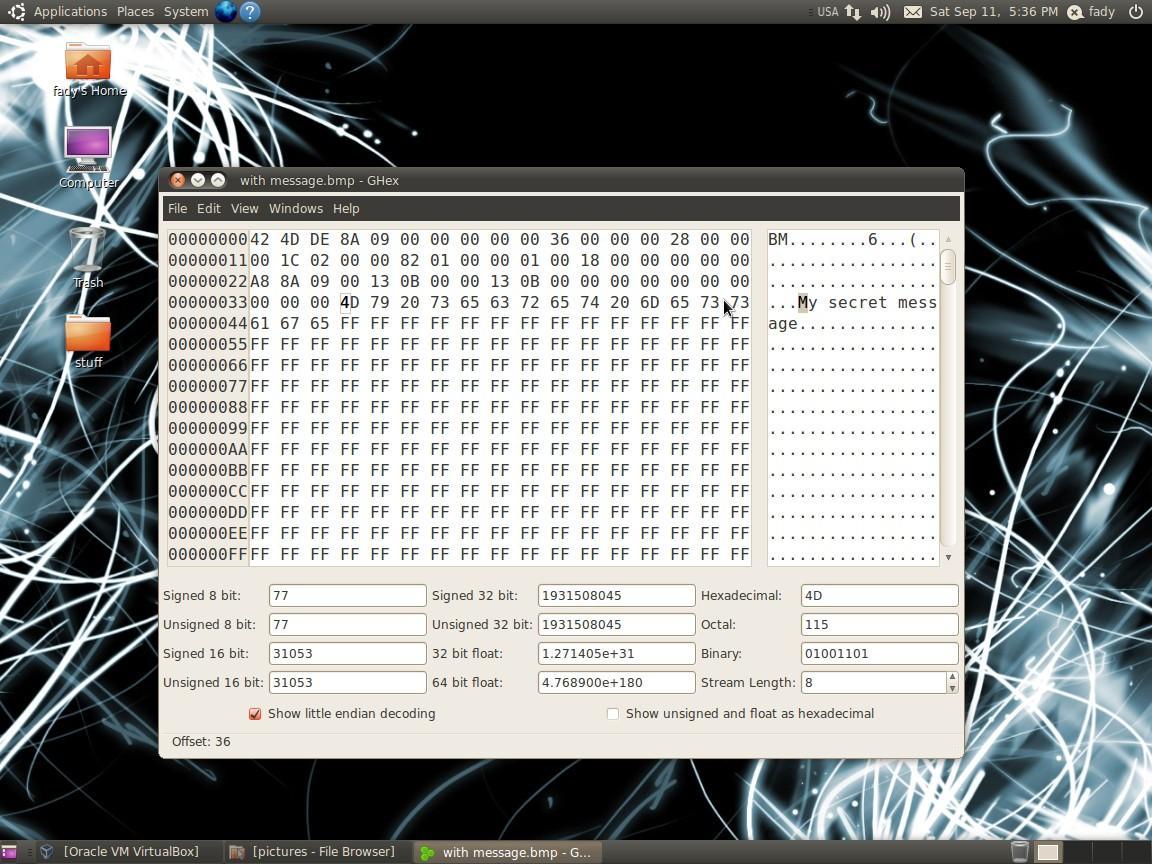
Task: Enable Show unsigned and float as hexadecimal
Action: click(613, 714)
